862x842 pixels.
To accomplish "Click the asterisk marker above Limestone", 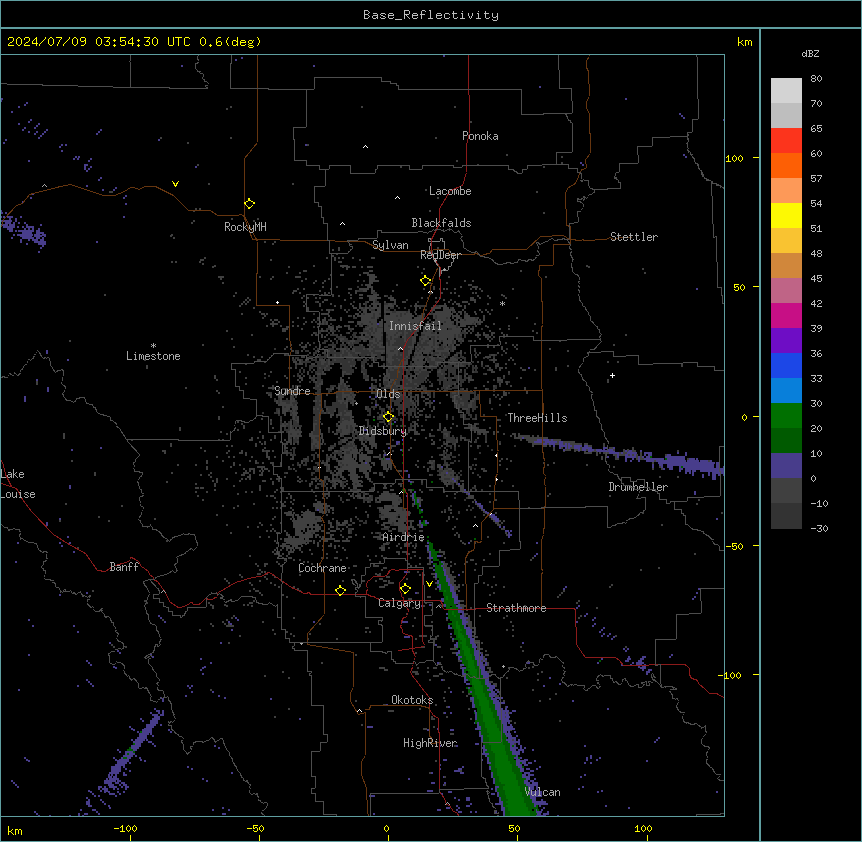I will pos(153,346).
